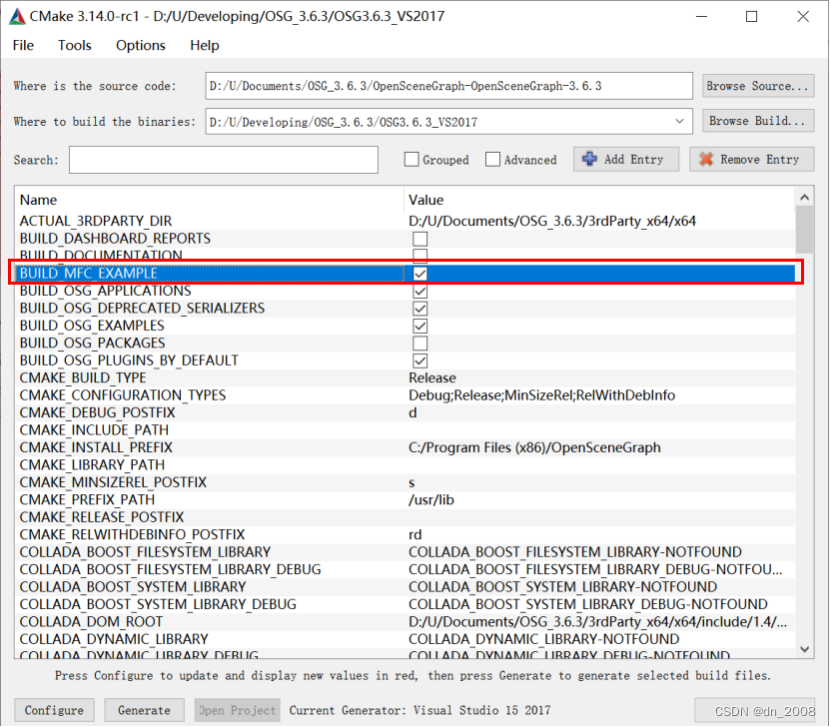Viewport: 831px width, 727px height.
Task: Select CMAKE_CONFIGURATION_TYPES entry
Action: [123, 395]
